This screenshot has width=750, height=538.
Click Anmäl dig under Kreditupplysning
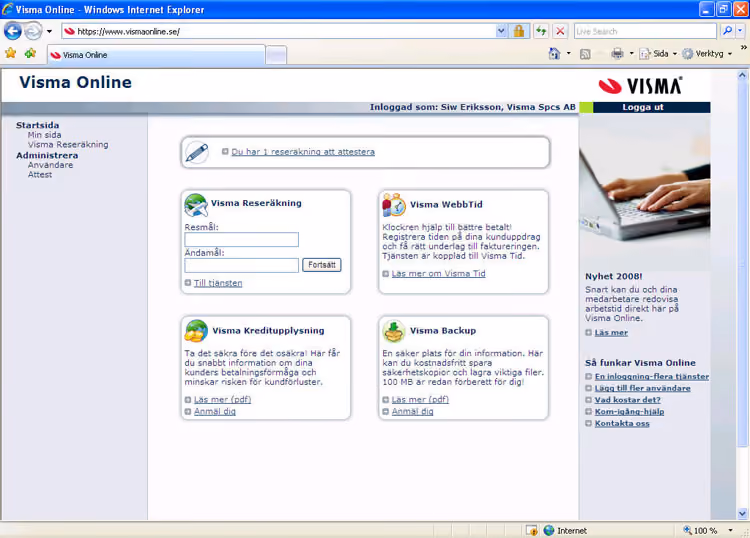pyautogui.click(x=215, y=411)
